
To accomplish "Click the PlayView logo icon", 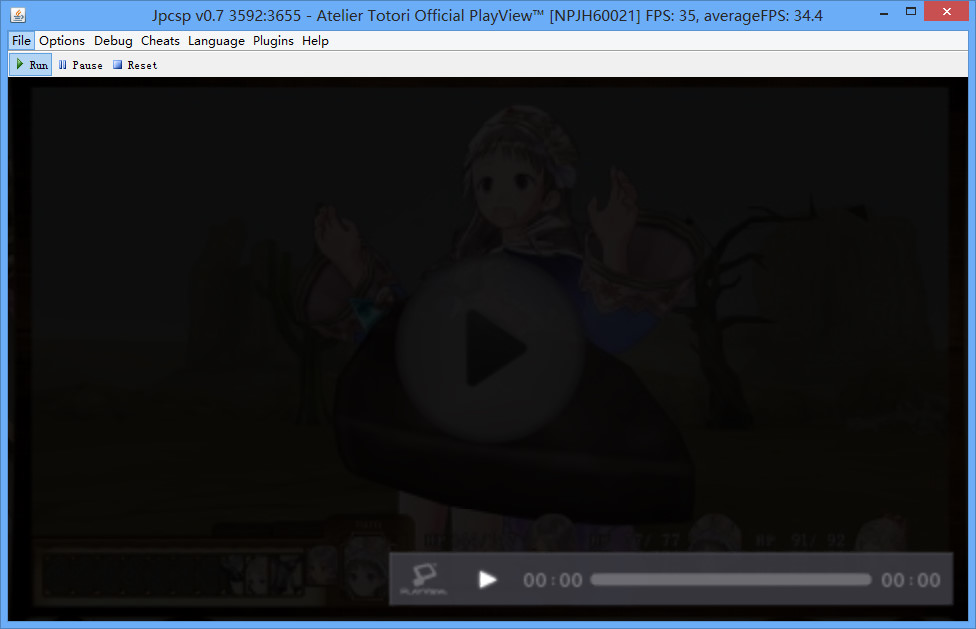I will 425,579.
